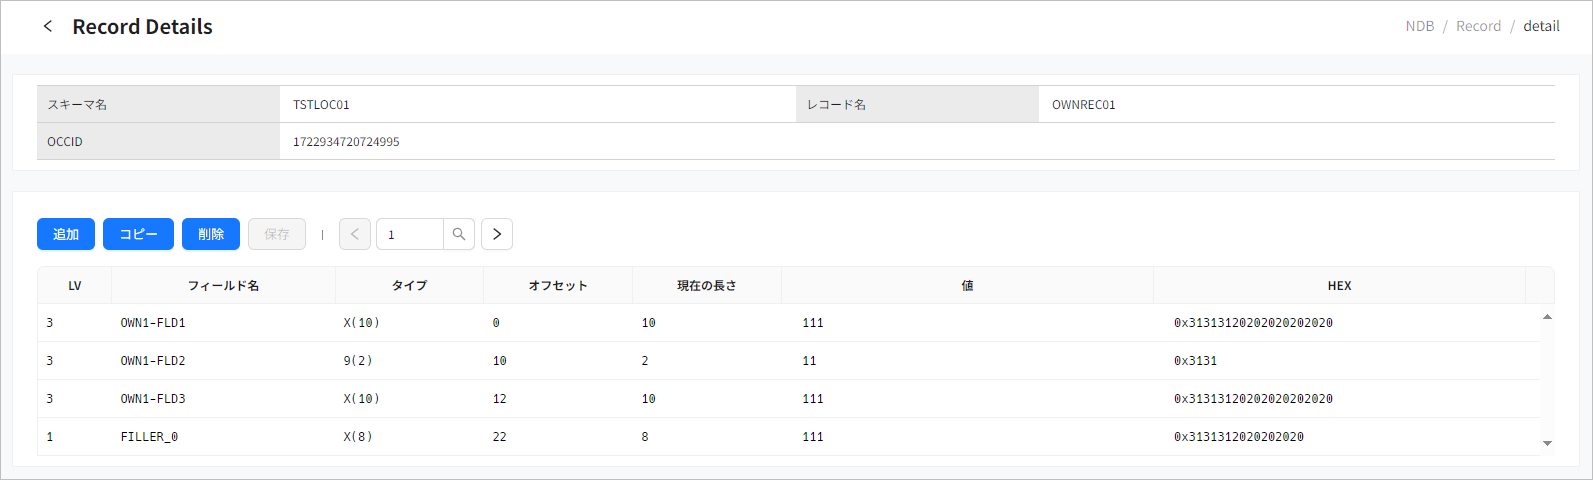The width and height of the screenshot is (1593, 480).
Task: Click the disabled 保存 button
Action: 277,234
